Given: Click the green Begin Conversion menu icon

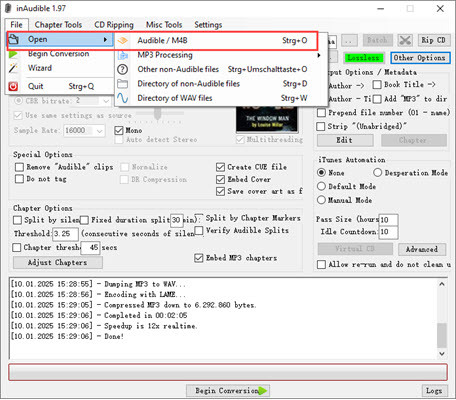Looking at the screenshot, I should 13,54.
